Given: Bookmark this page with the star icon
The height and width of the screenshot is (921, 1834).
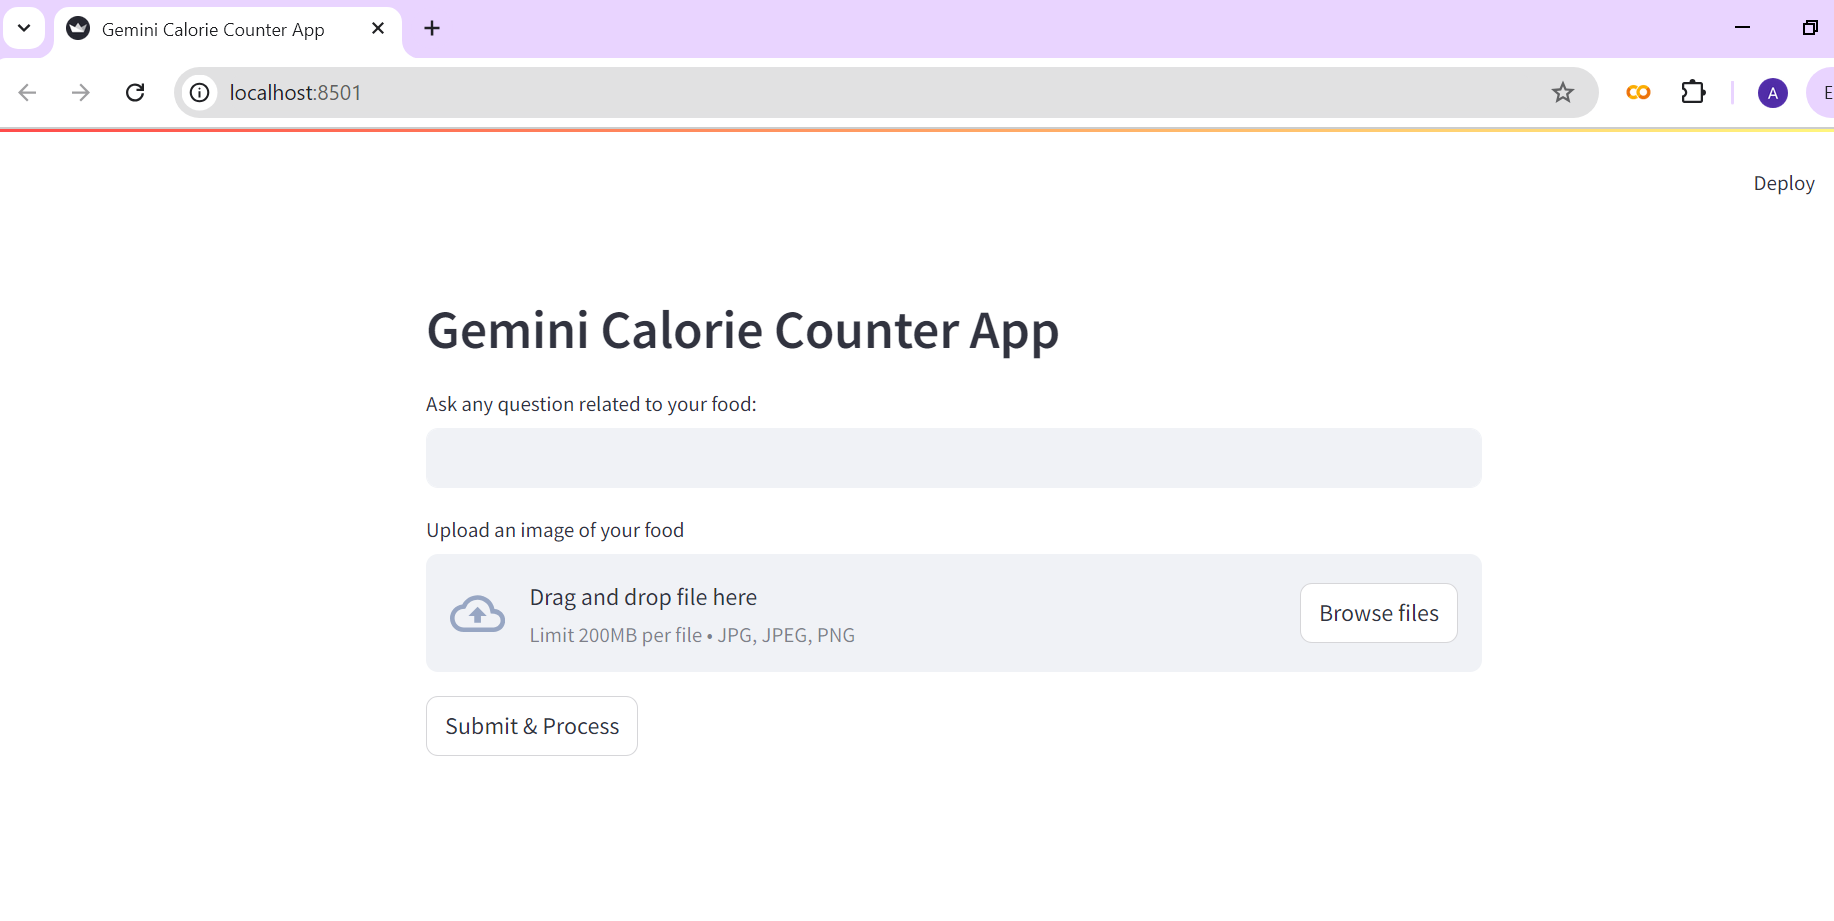Looking at the screenshot, I should (x=1562, y=93).
